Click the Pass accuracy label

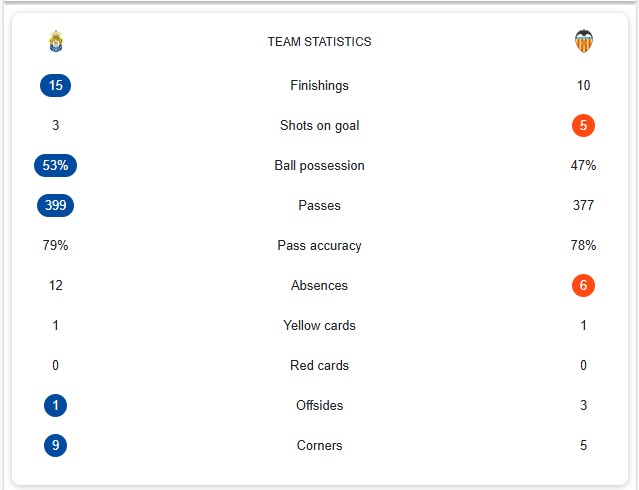(x=320, y=245)
